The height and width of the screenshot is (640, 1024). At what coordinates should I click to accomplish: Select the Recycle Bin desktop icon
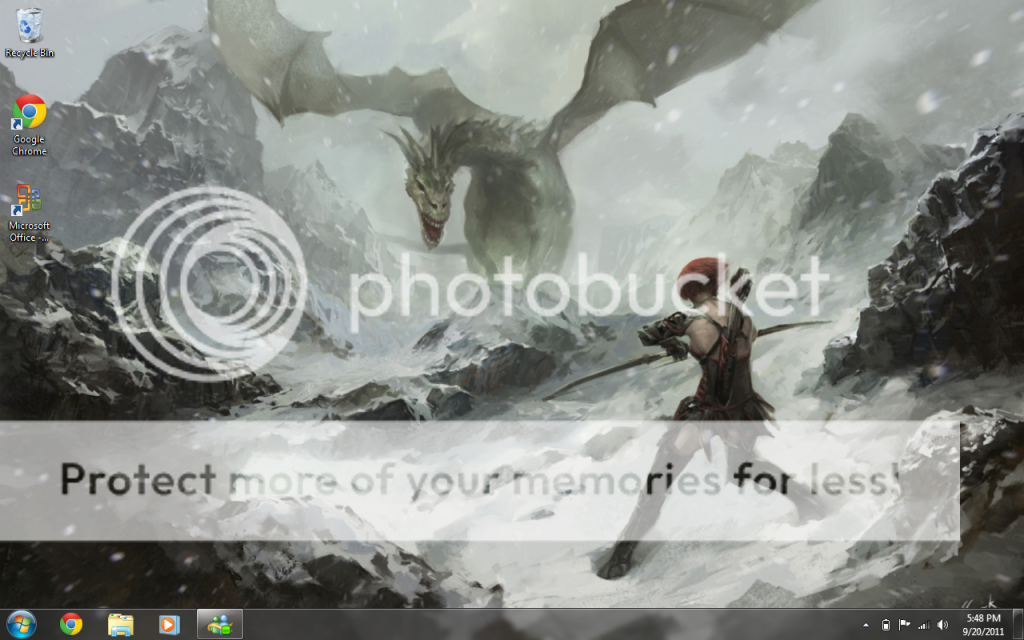[x=29, y=24]
